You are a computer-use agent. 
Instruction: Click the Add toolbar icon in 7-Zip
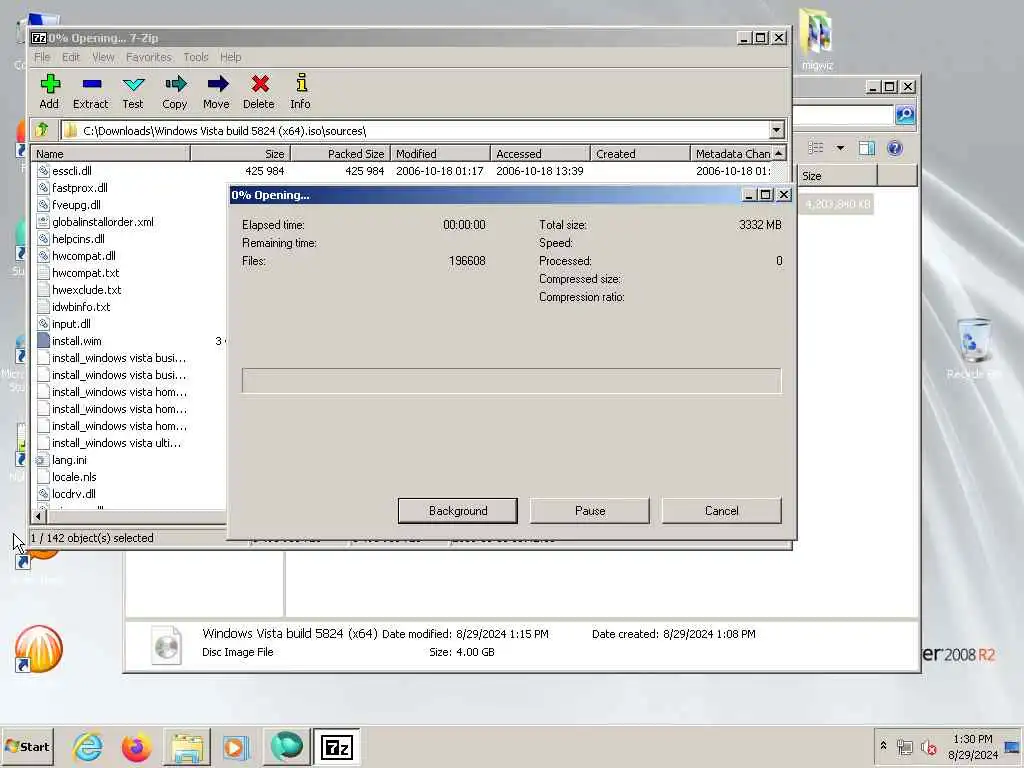tap(50, 91)
